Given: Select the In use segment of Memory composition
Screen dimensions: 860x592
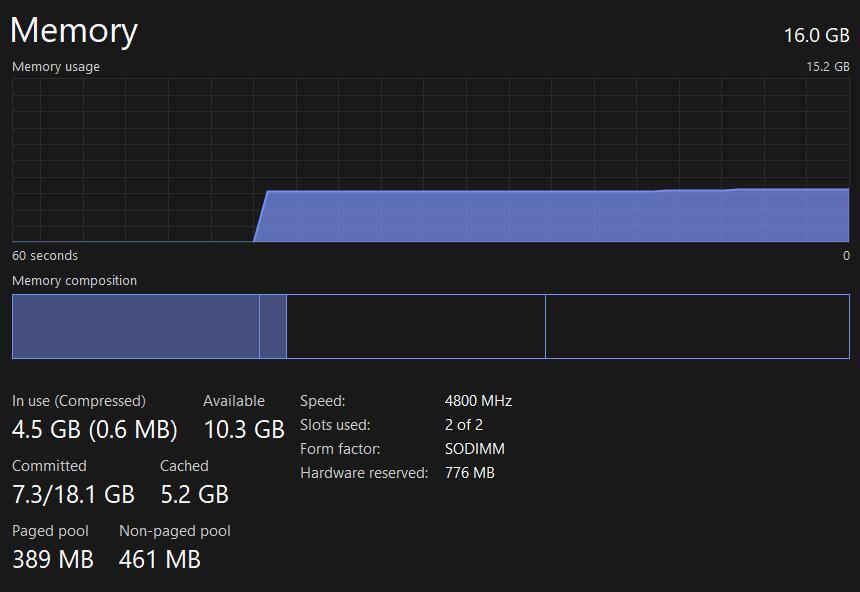Looking at the screenshot, I should tap(135, 326).
